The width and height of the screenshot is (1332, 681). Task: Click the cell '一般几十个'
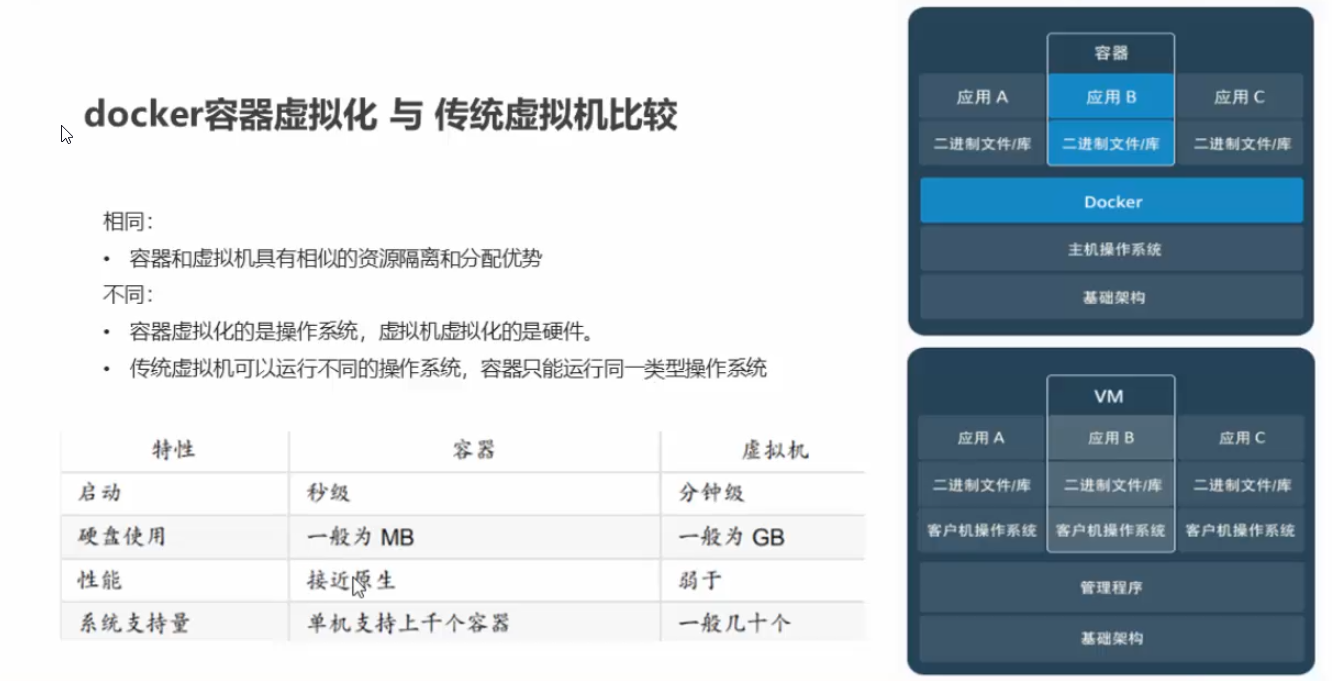pos(735,623)
